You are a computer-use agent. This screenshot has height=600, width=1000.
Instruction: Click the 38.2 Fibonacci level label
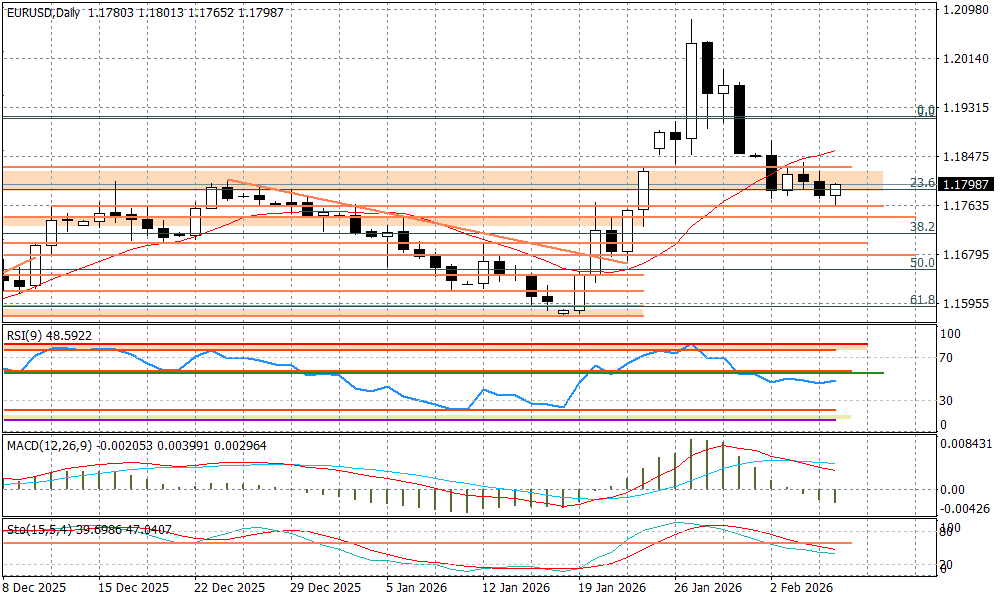[x=922, y=227]
